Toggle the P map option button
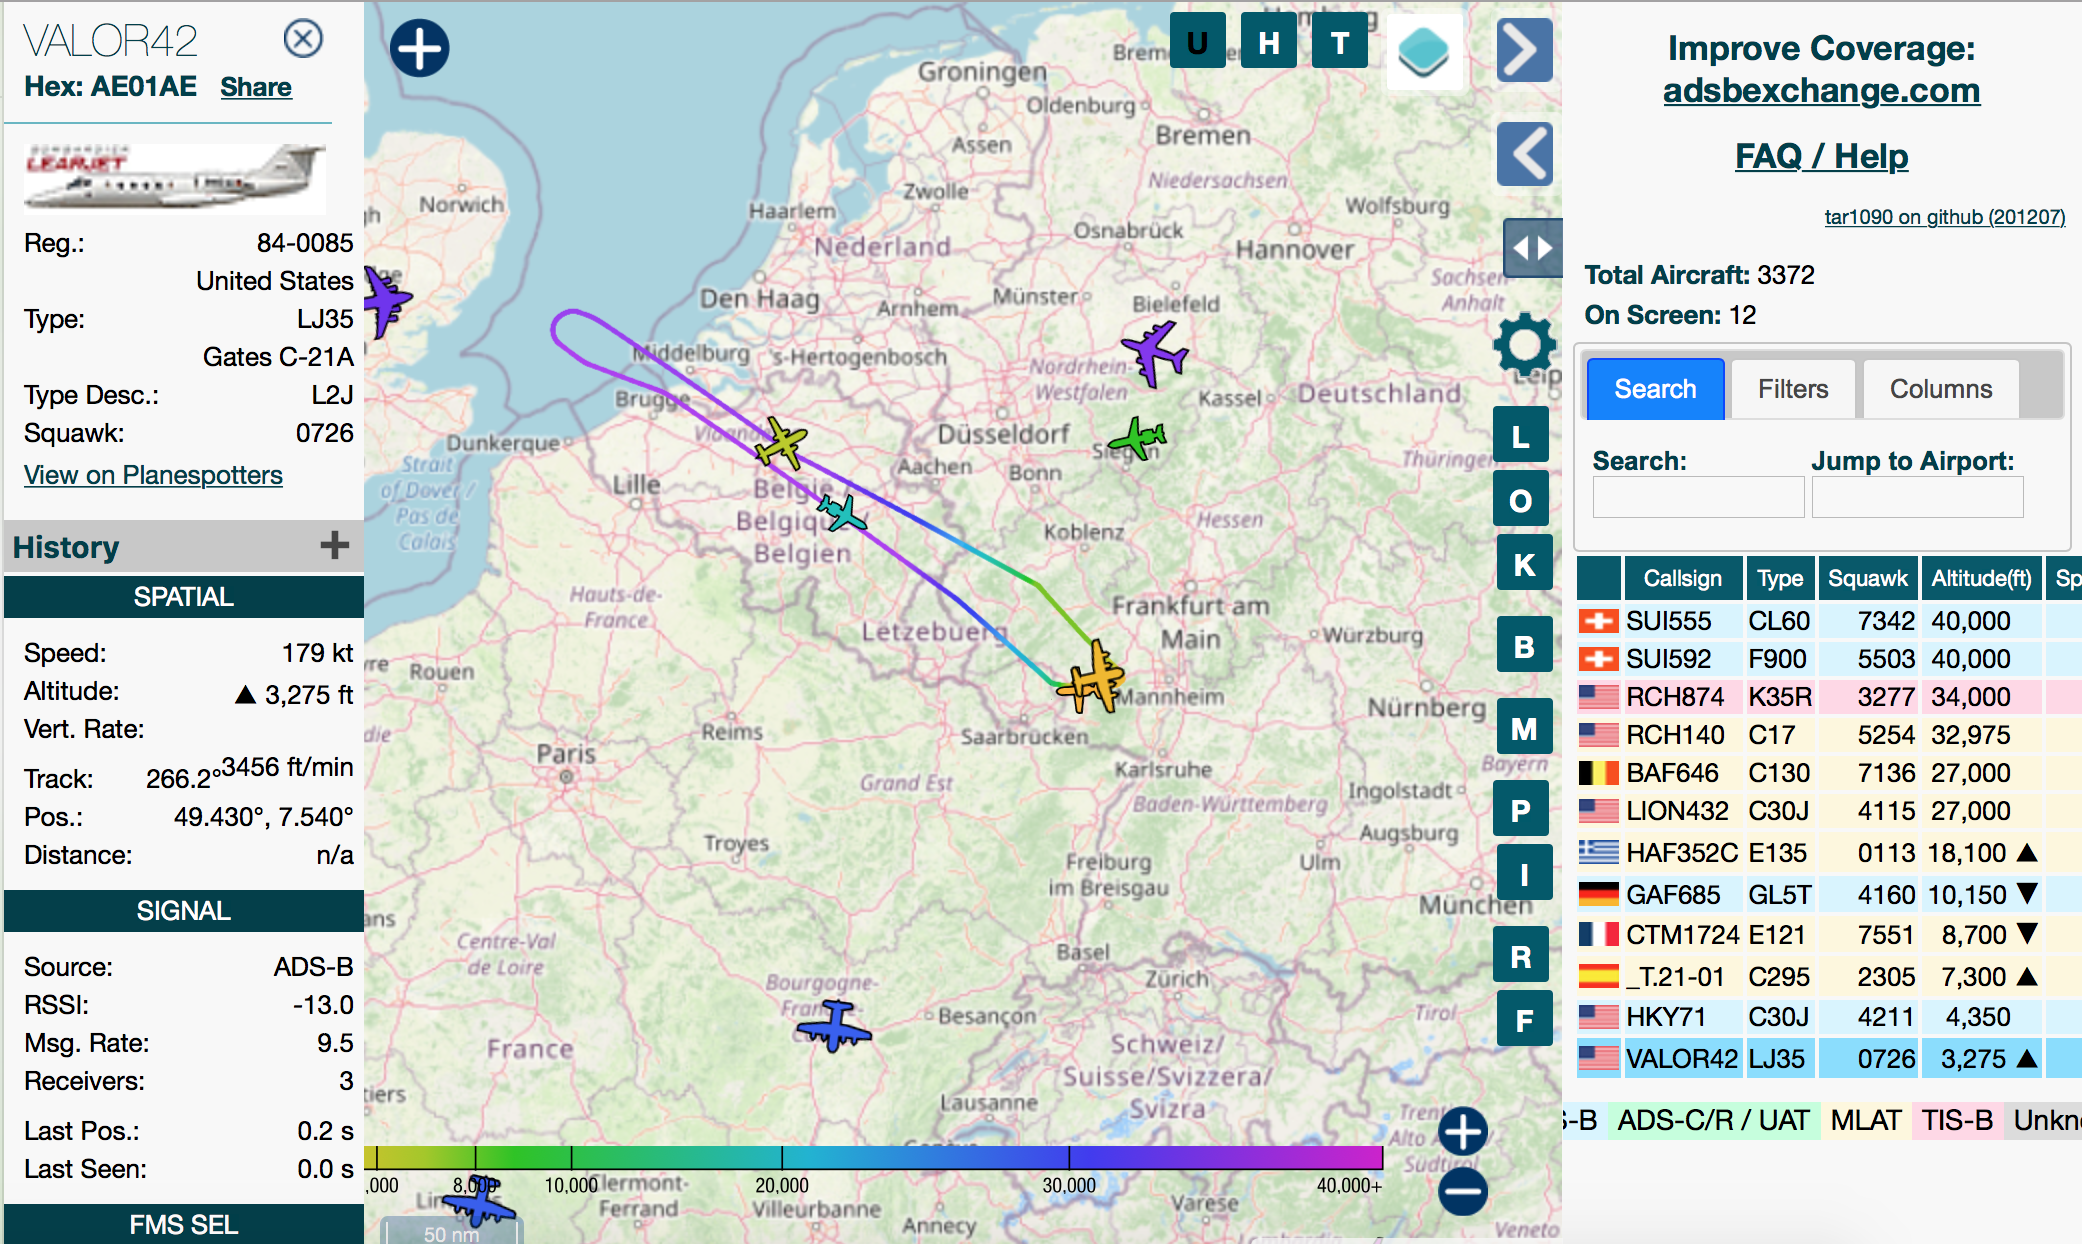 pos(1520,809)
